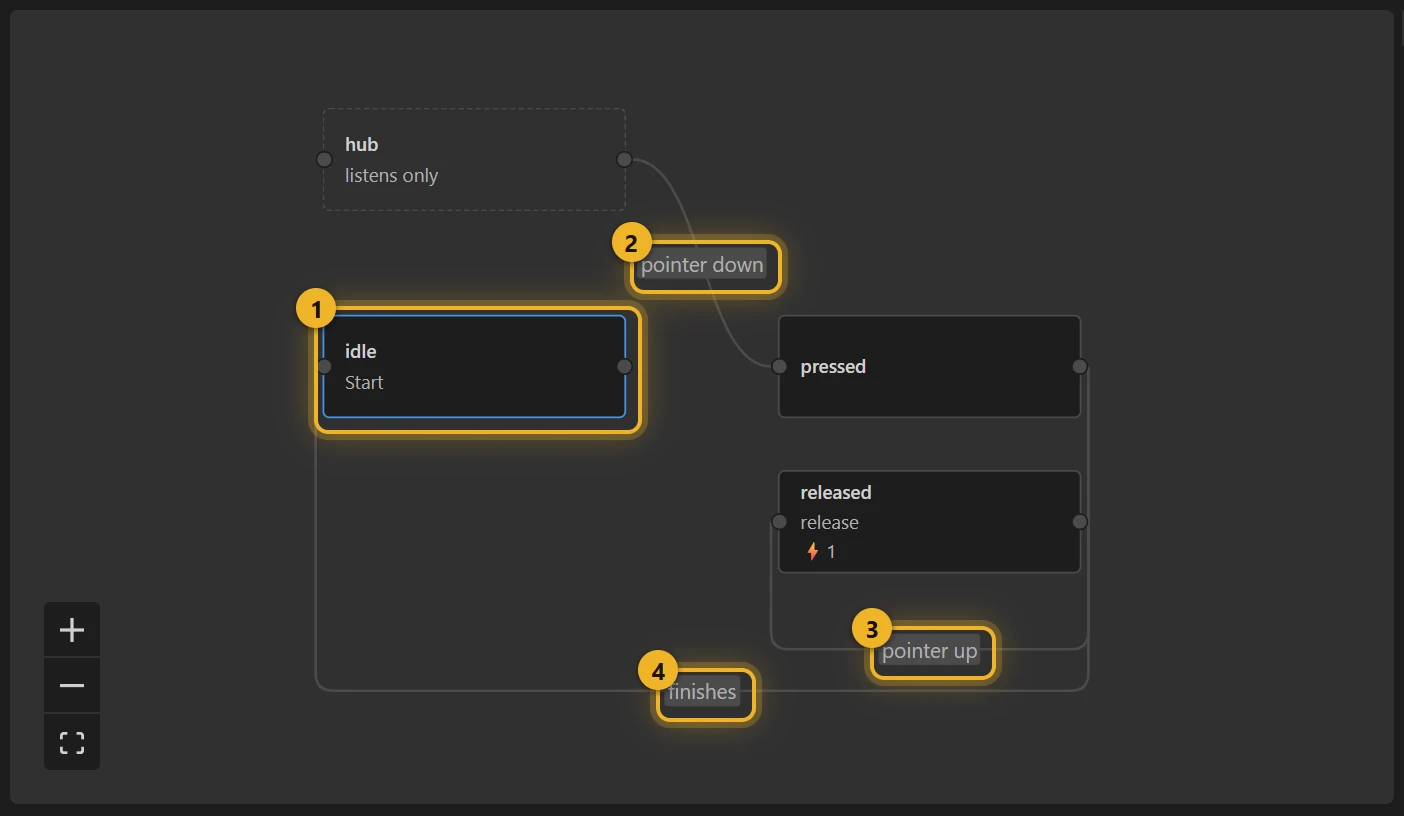This screenshot has height=816, width=1404.
Task: Click the "pointer down" transition label
Action: [x=702, y=265]
